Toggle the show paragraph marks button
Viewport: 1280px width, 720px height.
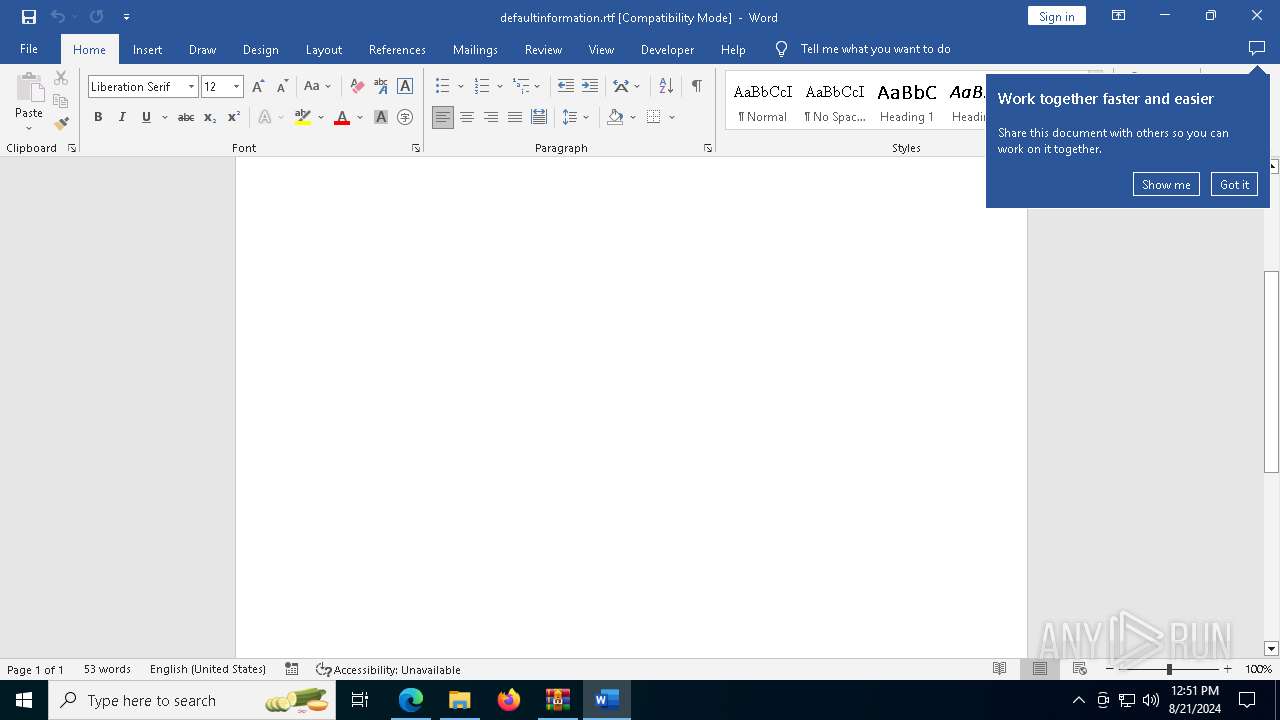coord(697,86)
